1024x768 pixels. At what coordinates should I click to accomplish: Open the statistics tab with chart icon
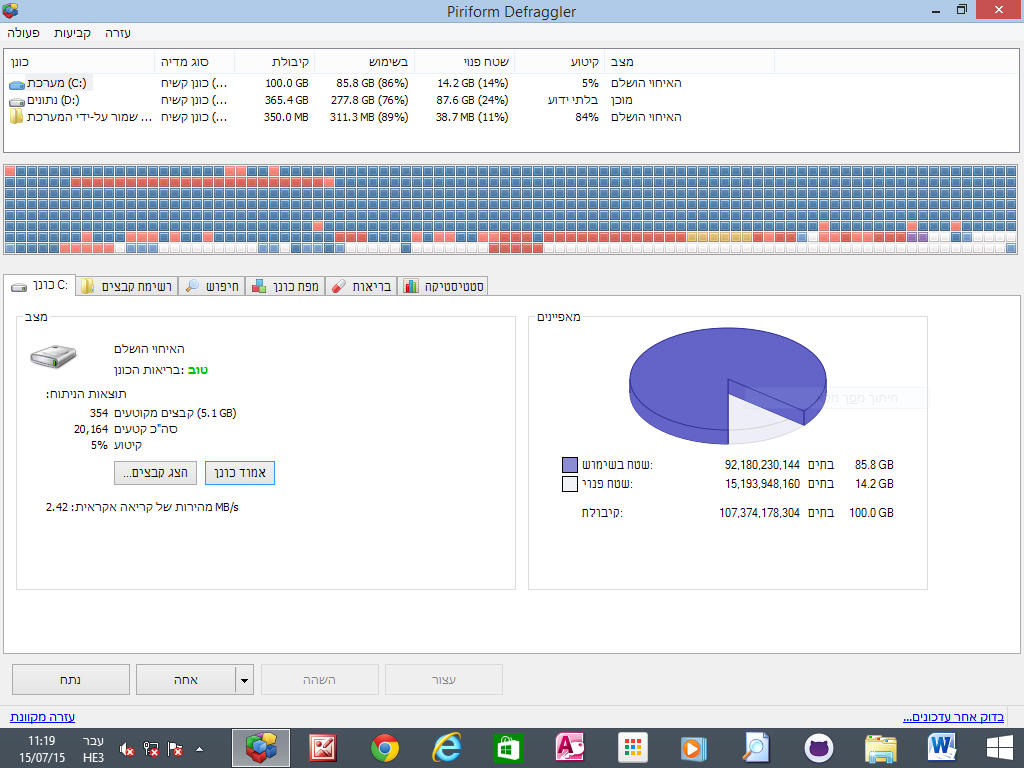[442, 286]
